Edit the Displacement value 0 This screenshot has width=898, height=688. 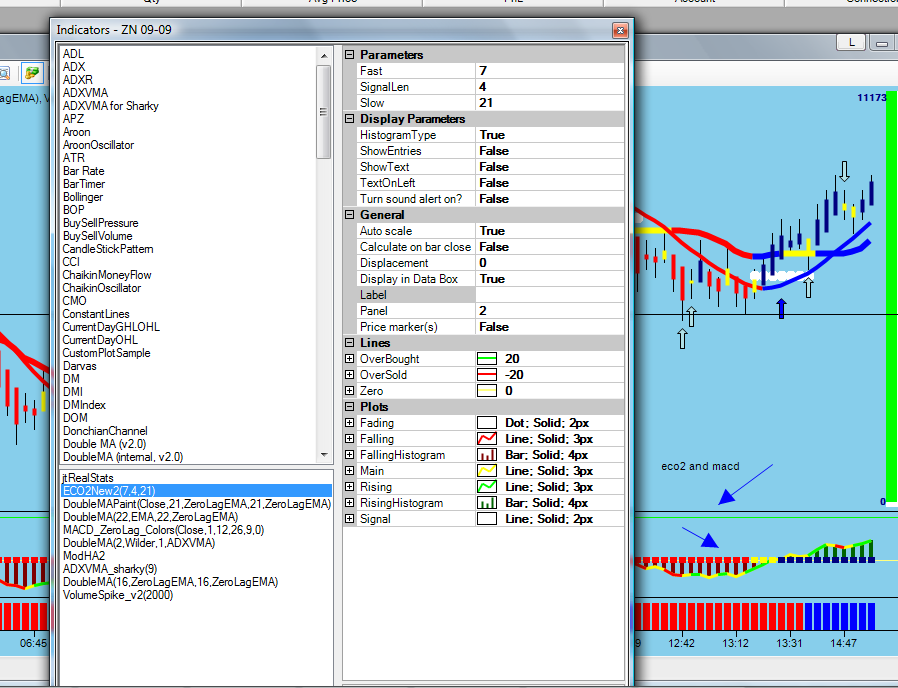tap(550, 263)
